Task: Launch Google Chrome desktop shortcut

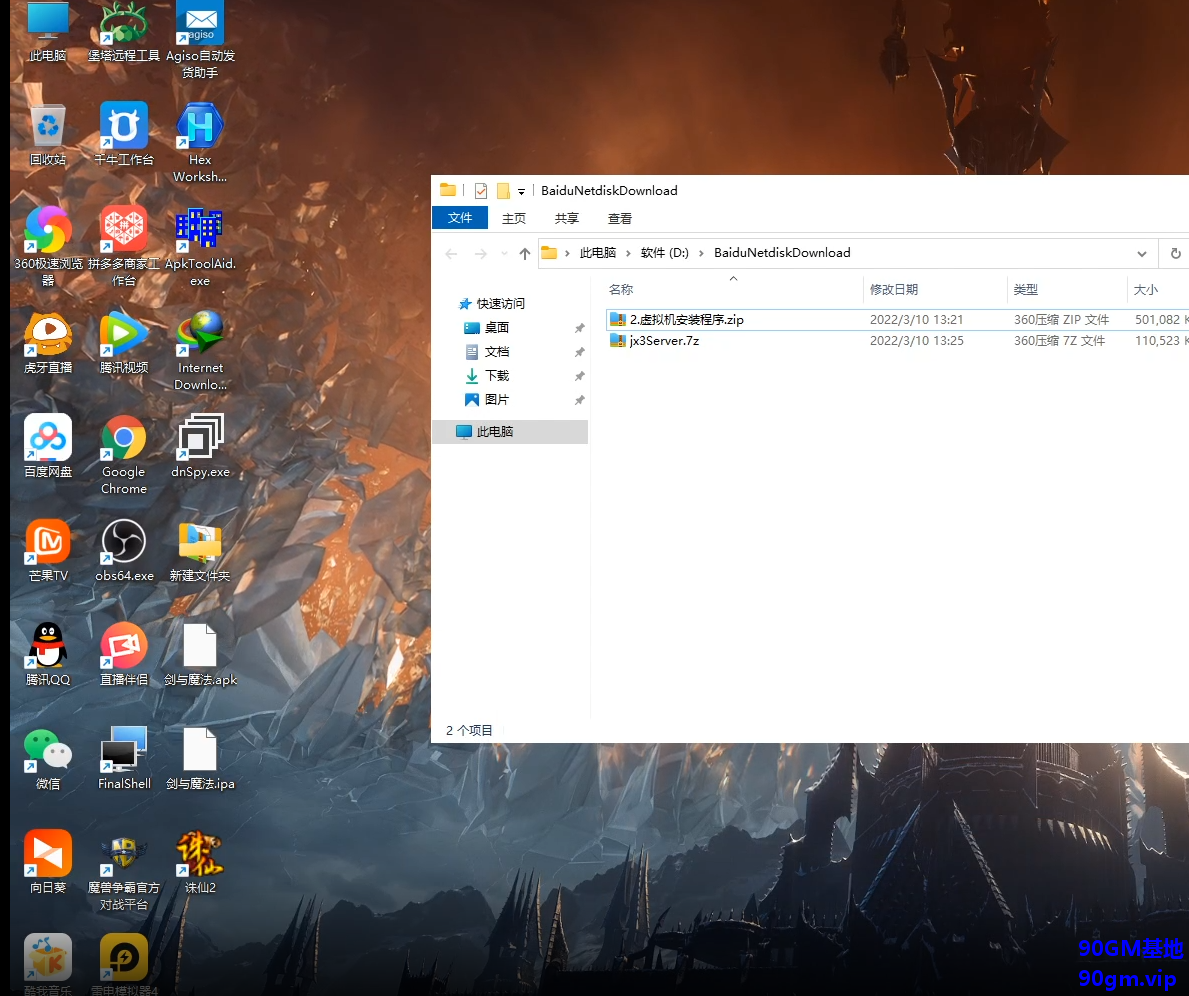Action: click(124, 455)
